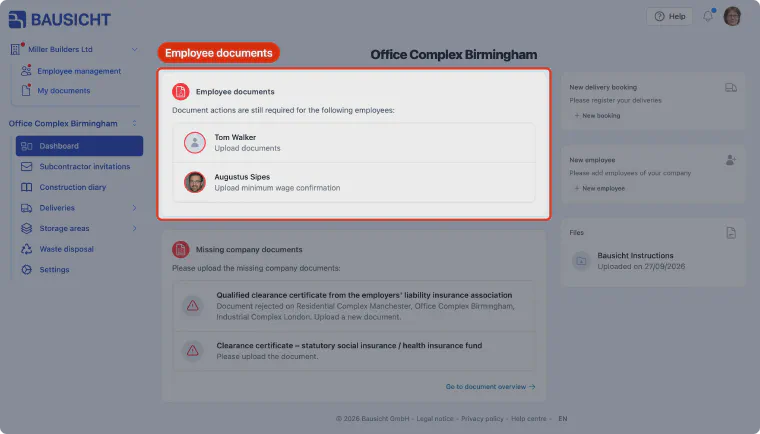Click the delivery truck icon on New delivery booking card

(x=731, y=88)
